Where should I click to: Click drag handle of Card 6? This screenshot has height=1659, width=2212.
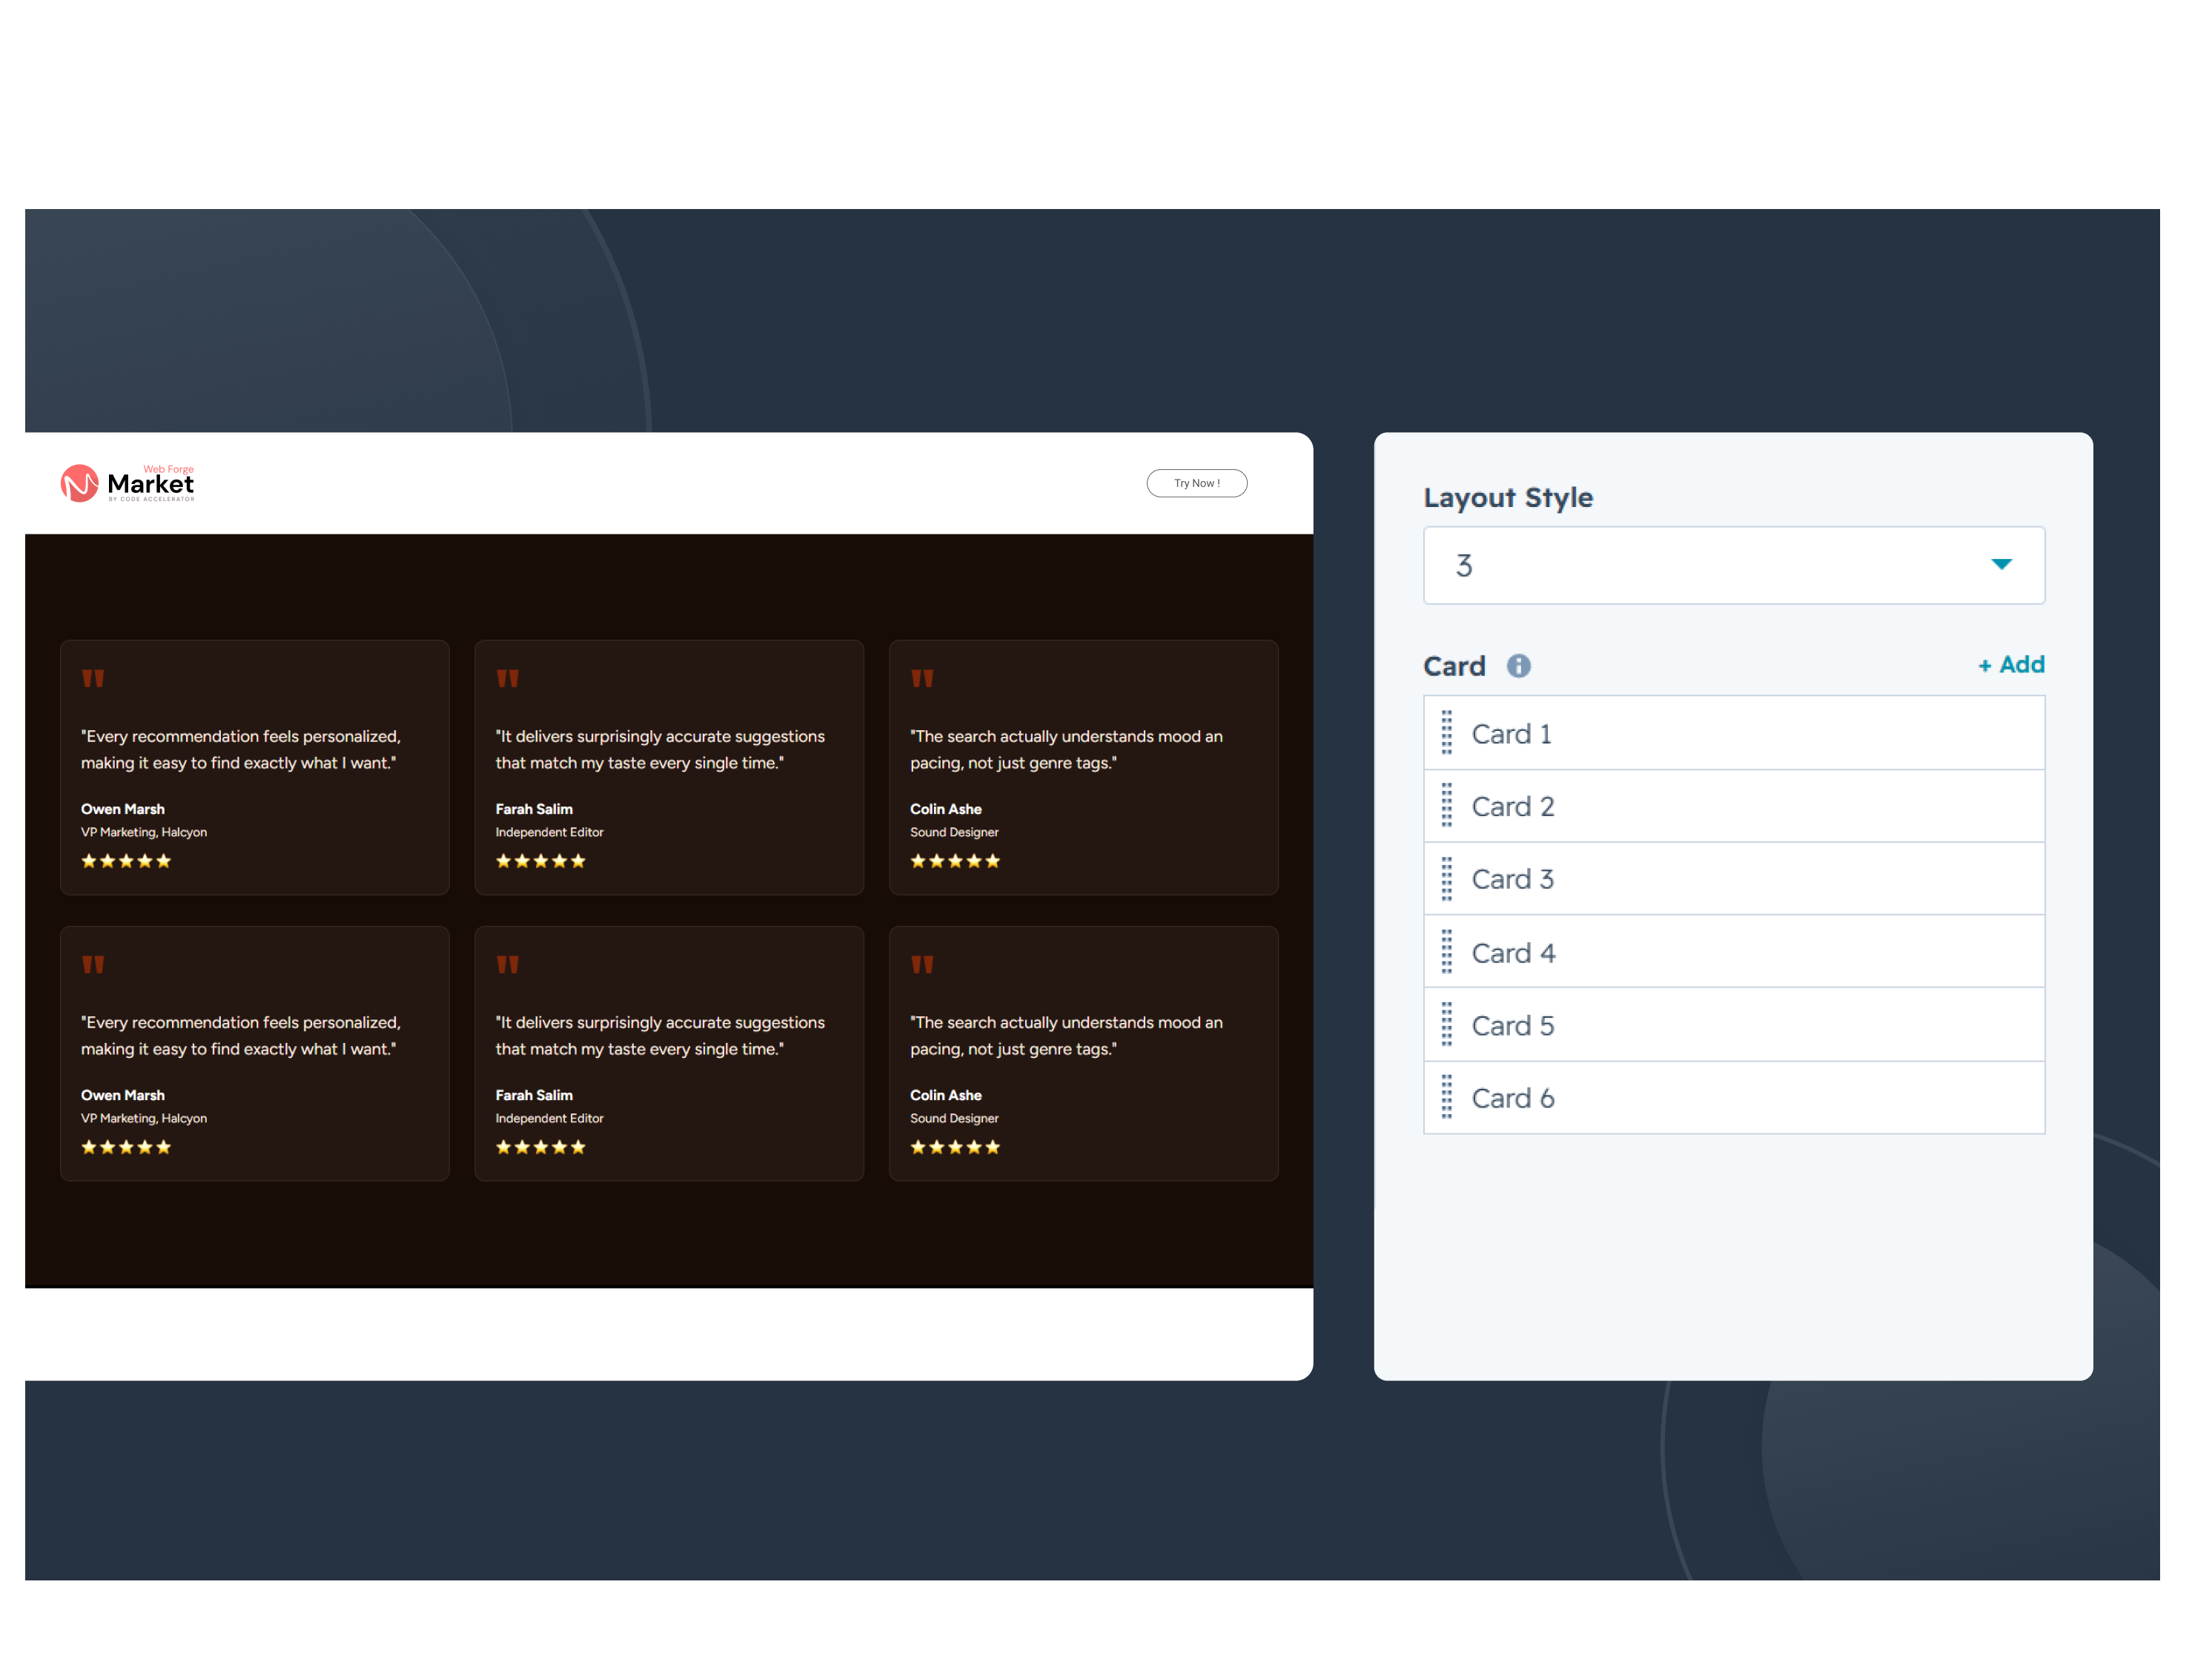click(x=1446, y=1097)
